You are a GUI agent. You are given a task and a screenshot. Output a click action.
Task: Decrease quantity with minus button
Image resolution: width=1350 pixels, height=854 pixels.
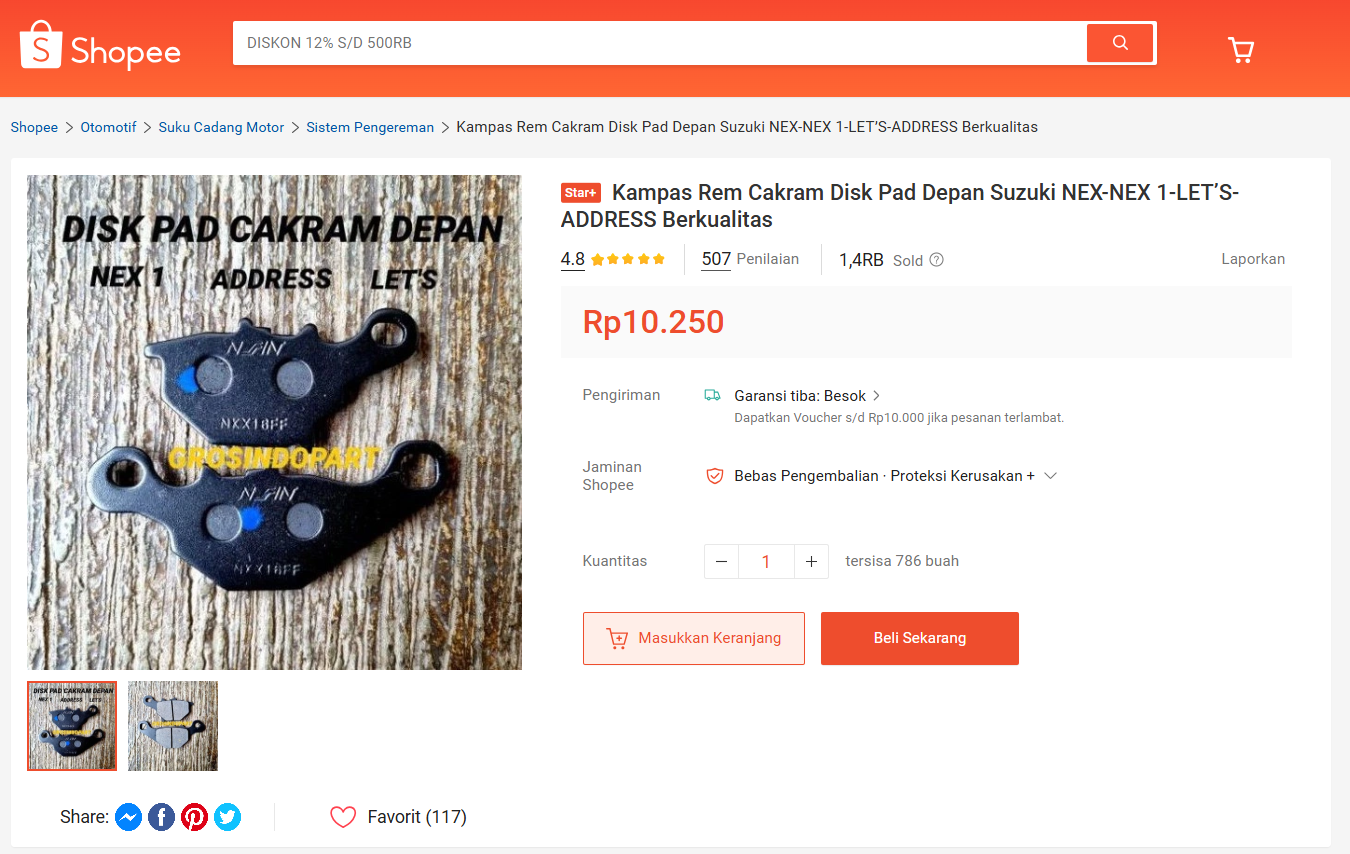coord(721,562)
